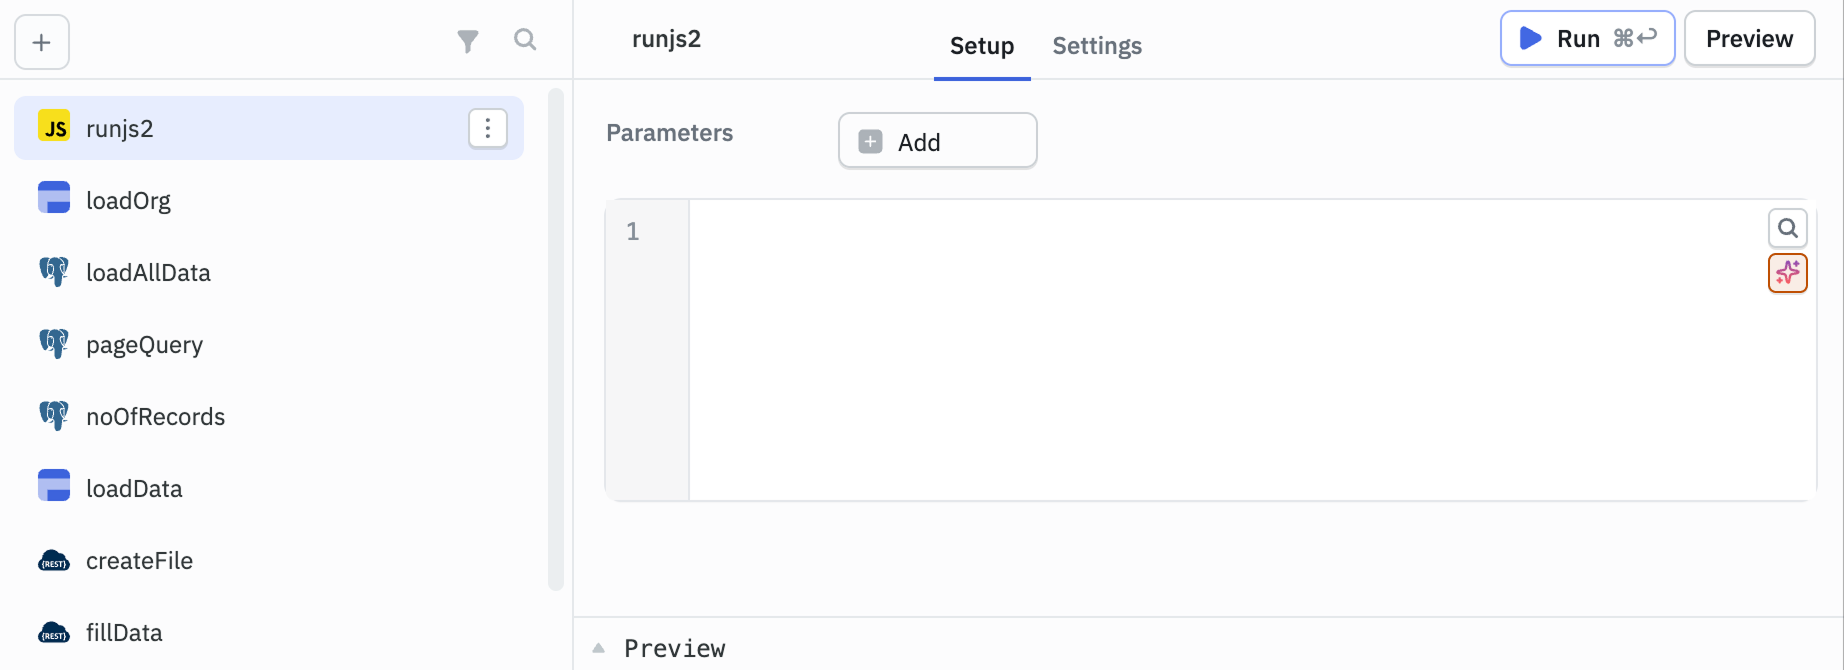Image resolution: width=1844 pixels, height=670 pixels.
Task: Open the query filter funnel icon
Action: coord(467,41)
